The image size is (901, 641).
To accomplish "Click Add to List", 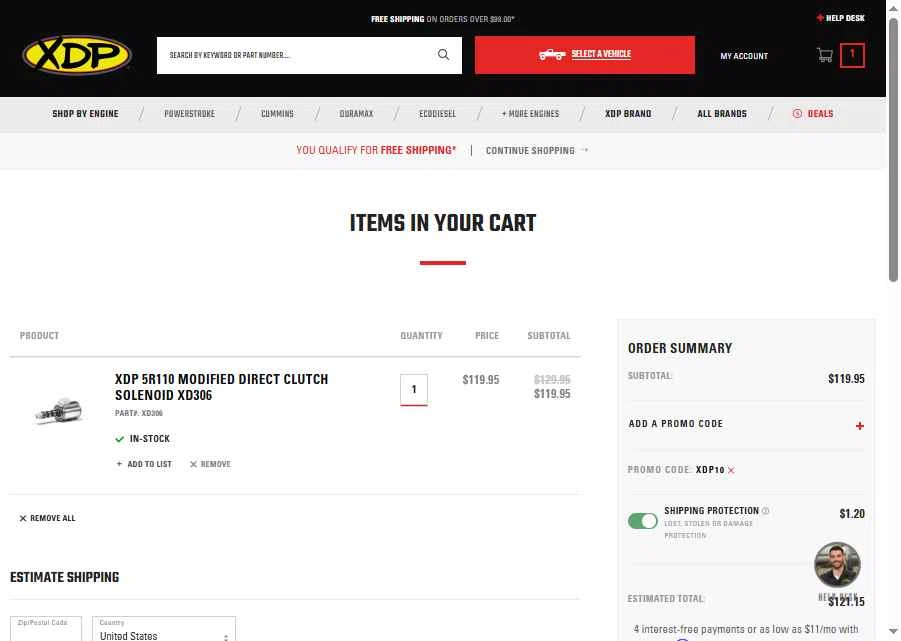I will 144,464.
